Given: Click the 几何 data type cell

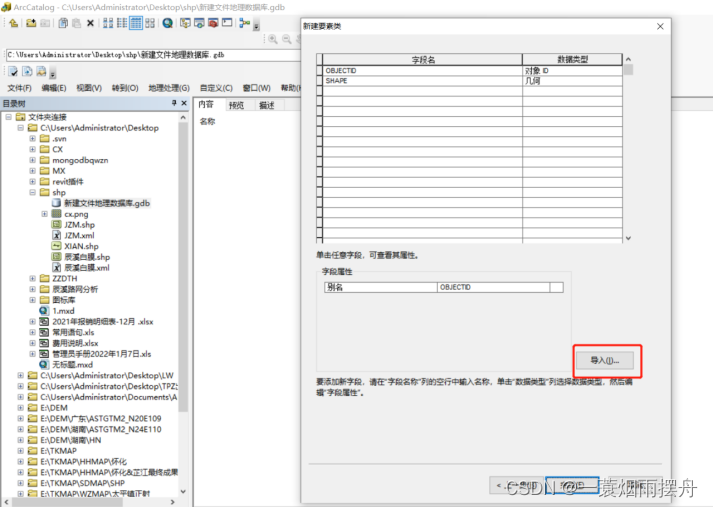Looking at the screenshot, I should [x=572, y=81].
